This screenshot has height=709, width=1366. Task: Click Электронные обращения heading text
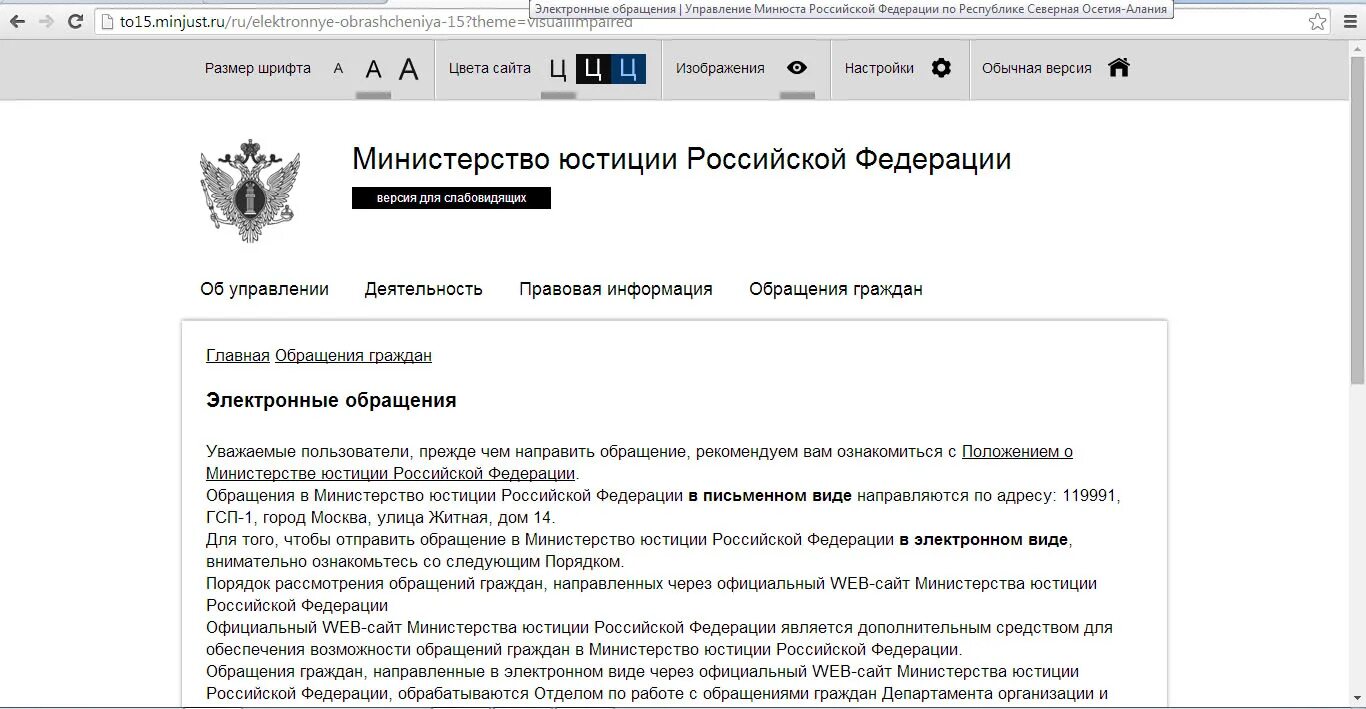point(331,400)
